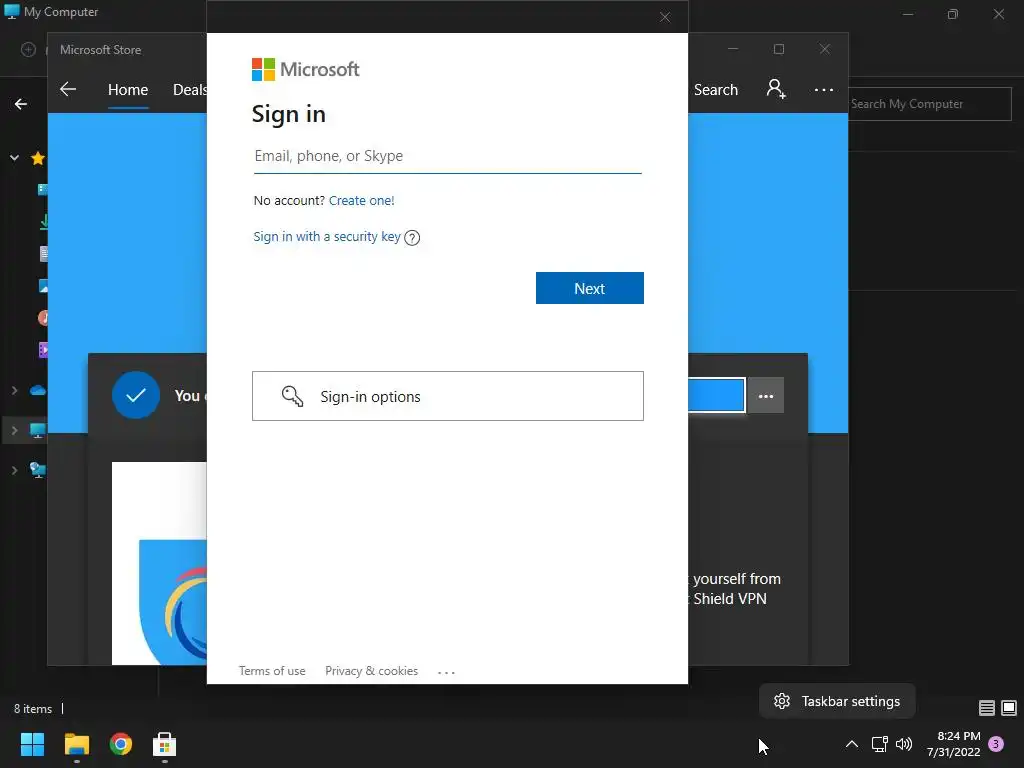Choose Sign in with a security key
The image size is (1024, 768).
pos(327,236)
